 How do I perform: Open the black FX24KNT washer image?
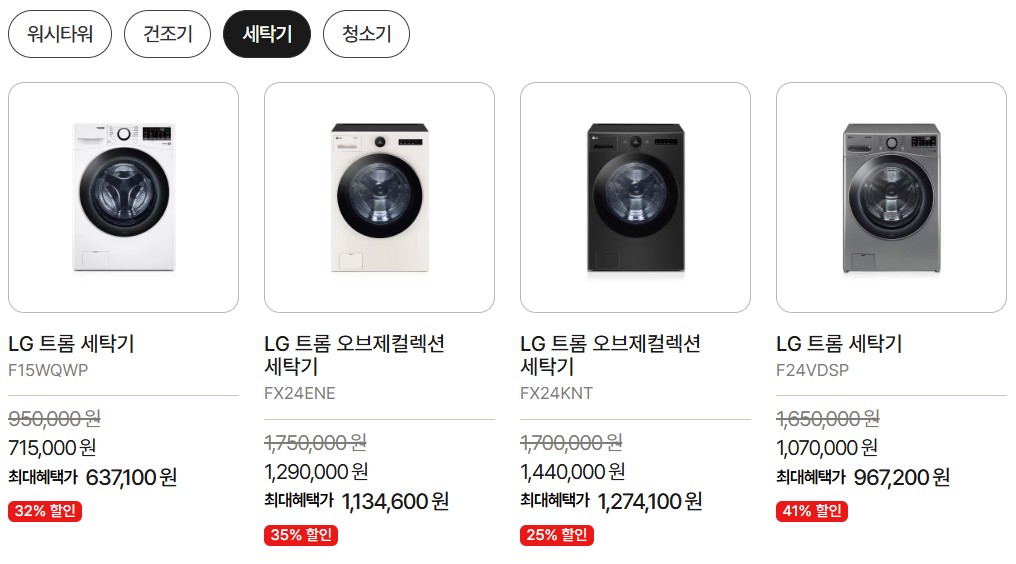pyautogui.click(x=635, y=197)
